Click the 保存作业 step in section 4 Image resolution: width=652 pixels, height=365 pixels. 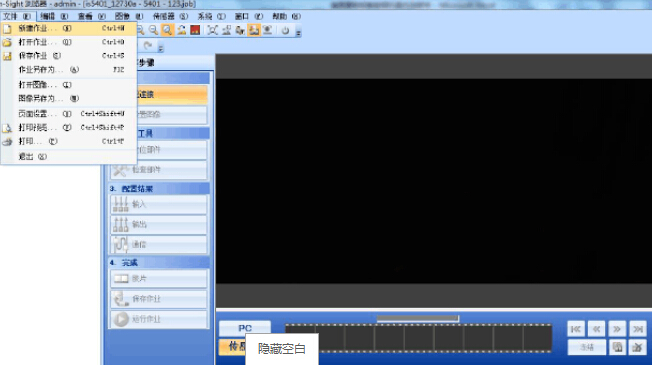pos(158,299)
